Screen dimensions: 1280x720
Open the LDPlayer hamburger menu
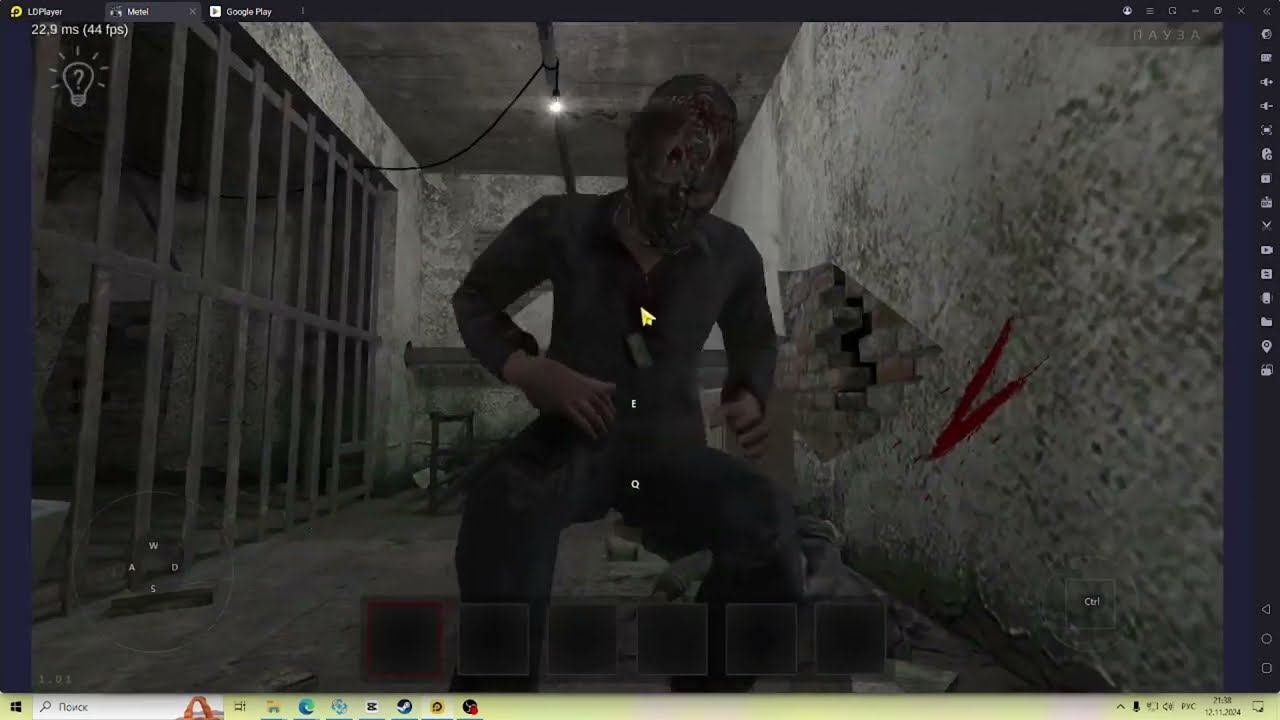click(x=1150, y=11)
